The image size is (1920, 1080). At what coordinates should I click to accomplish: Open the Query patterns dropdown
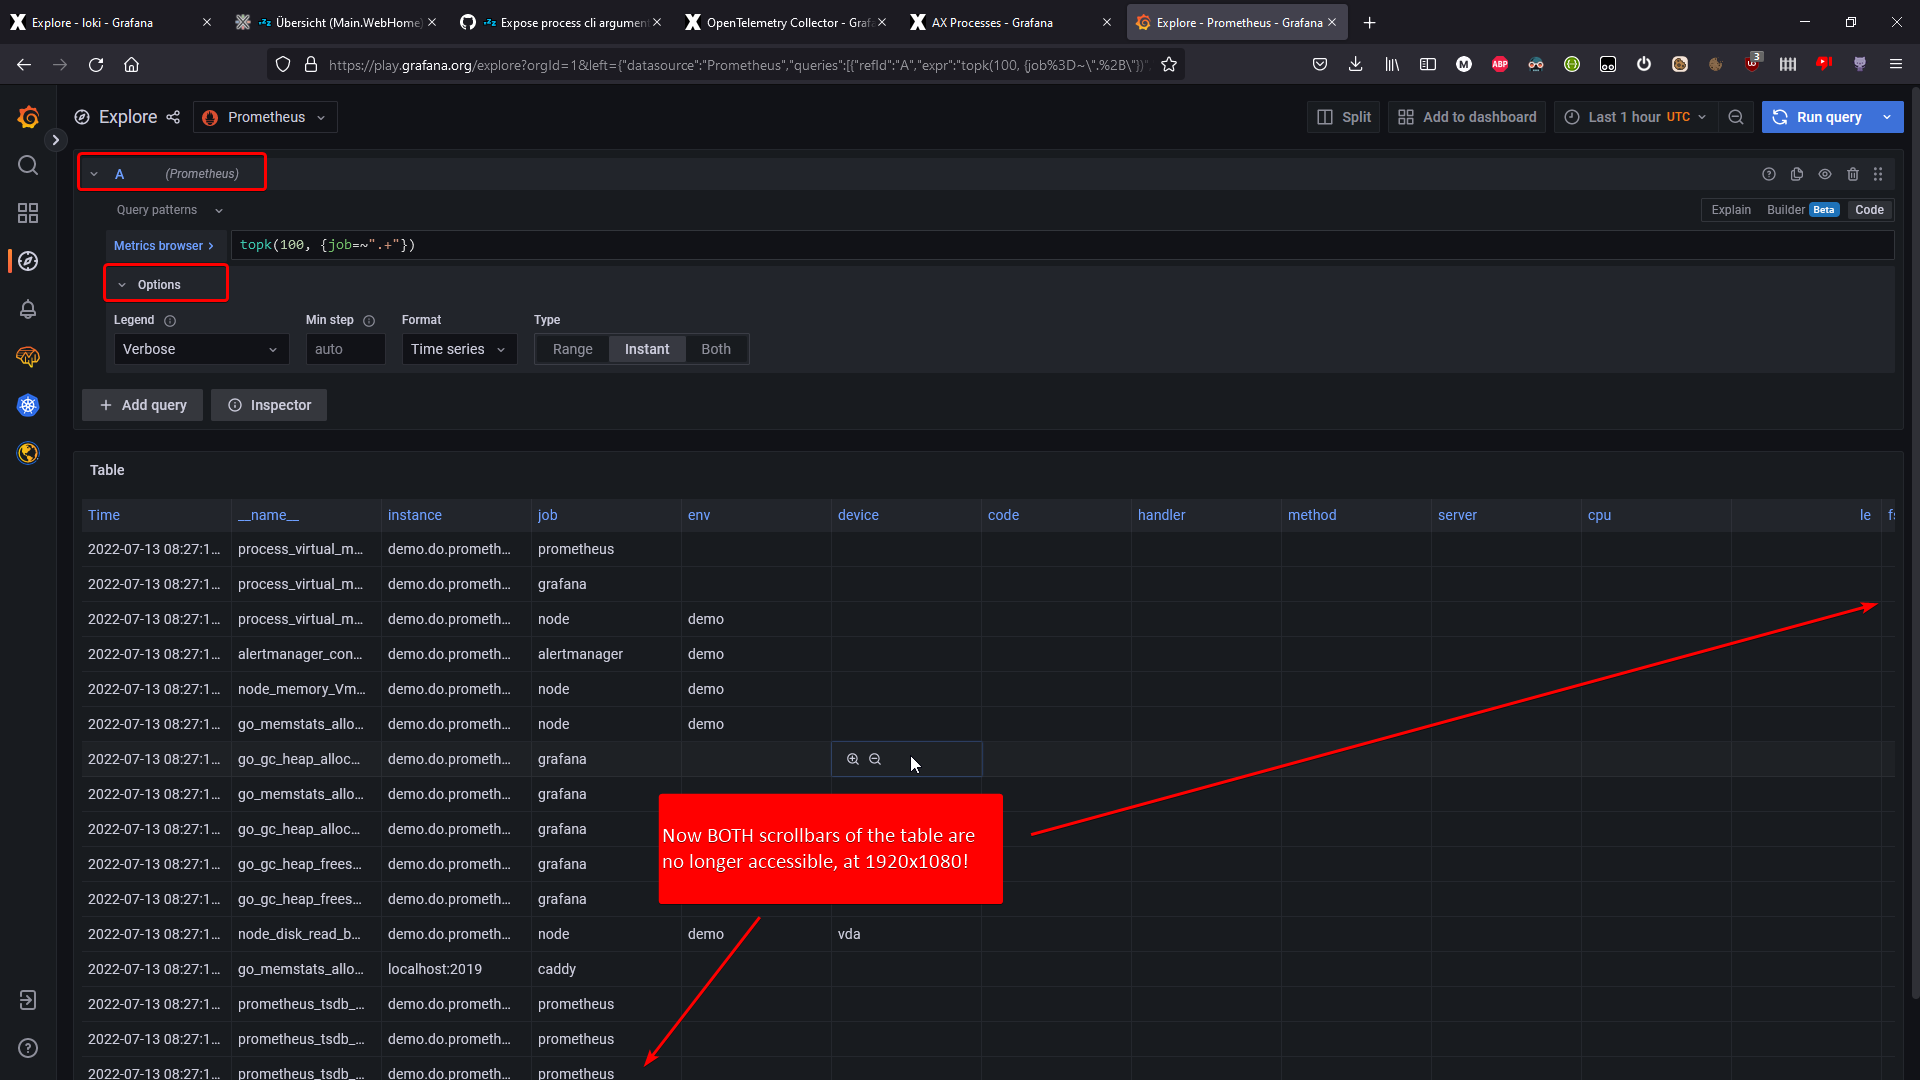tap(167, 209)
